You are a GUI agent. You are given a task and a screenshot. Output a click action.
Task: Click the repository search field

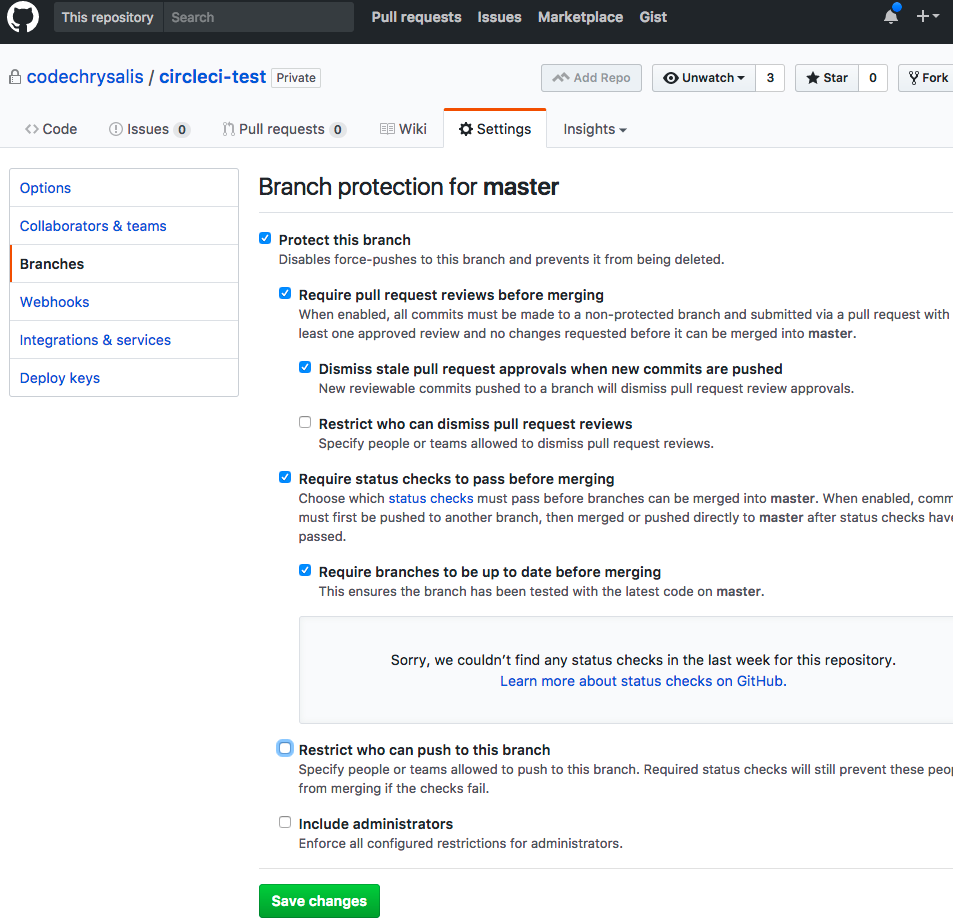click(x=258, y=17)
